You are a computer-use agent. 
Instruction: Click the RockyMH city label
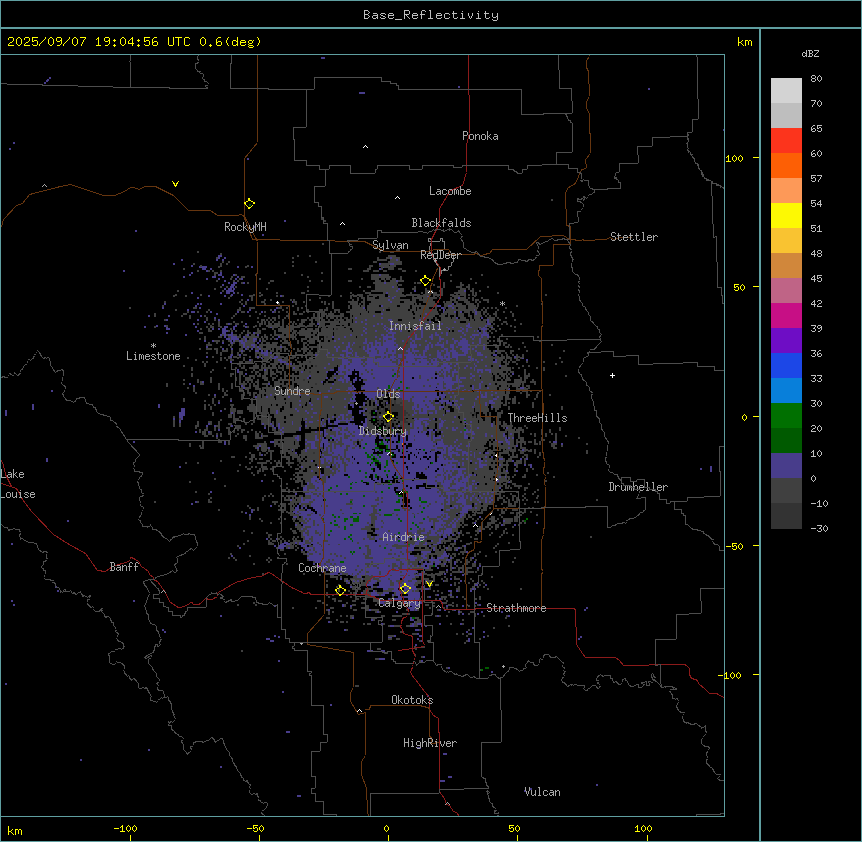coord(245,226)
